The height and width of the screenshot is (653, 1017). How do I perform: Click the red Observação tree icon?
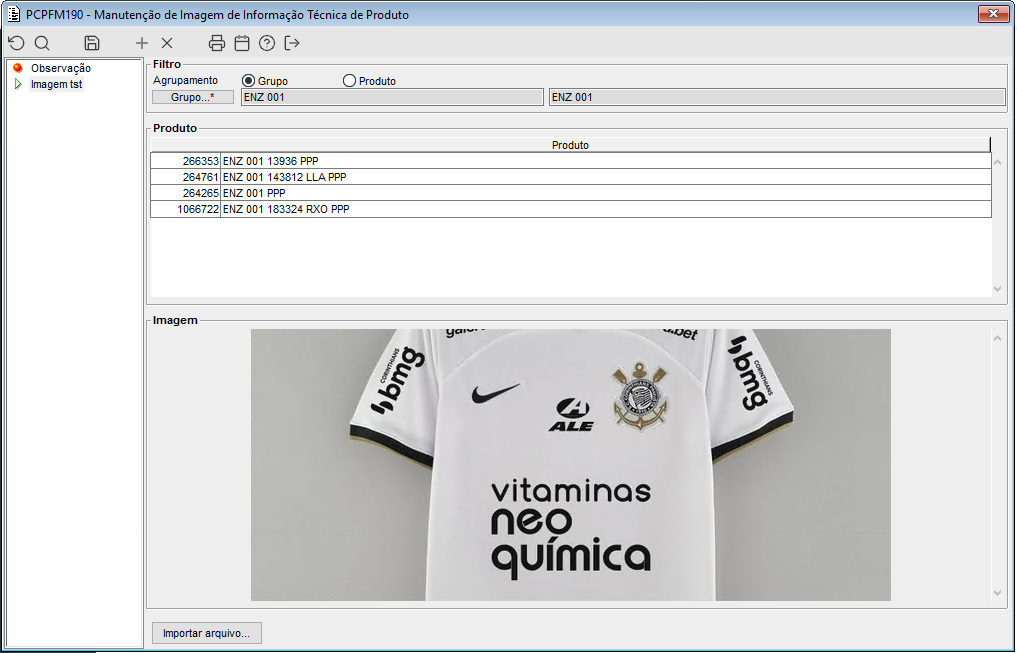click(18, 68)
